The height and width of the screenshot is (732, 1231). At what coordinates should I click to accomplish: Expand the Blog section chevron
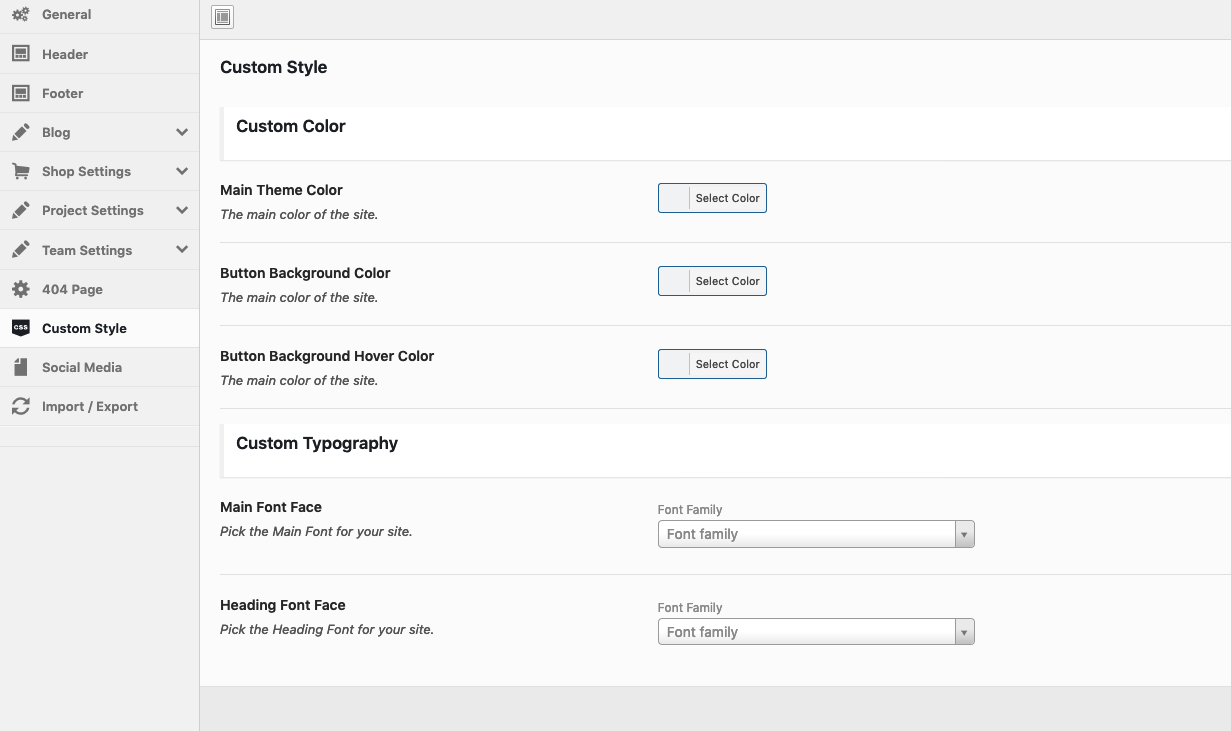click(x=181, y=132)
